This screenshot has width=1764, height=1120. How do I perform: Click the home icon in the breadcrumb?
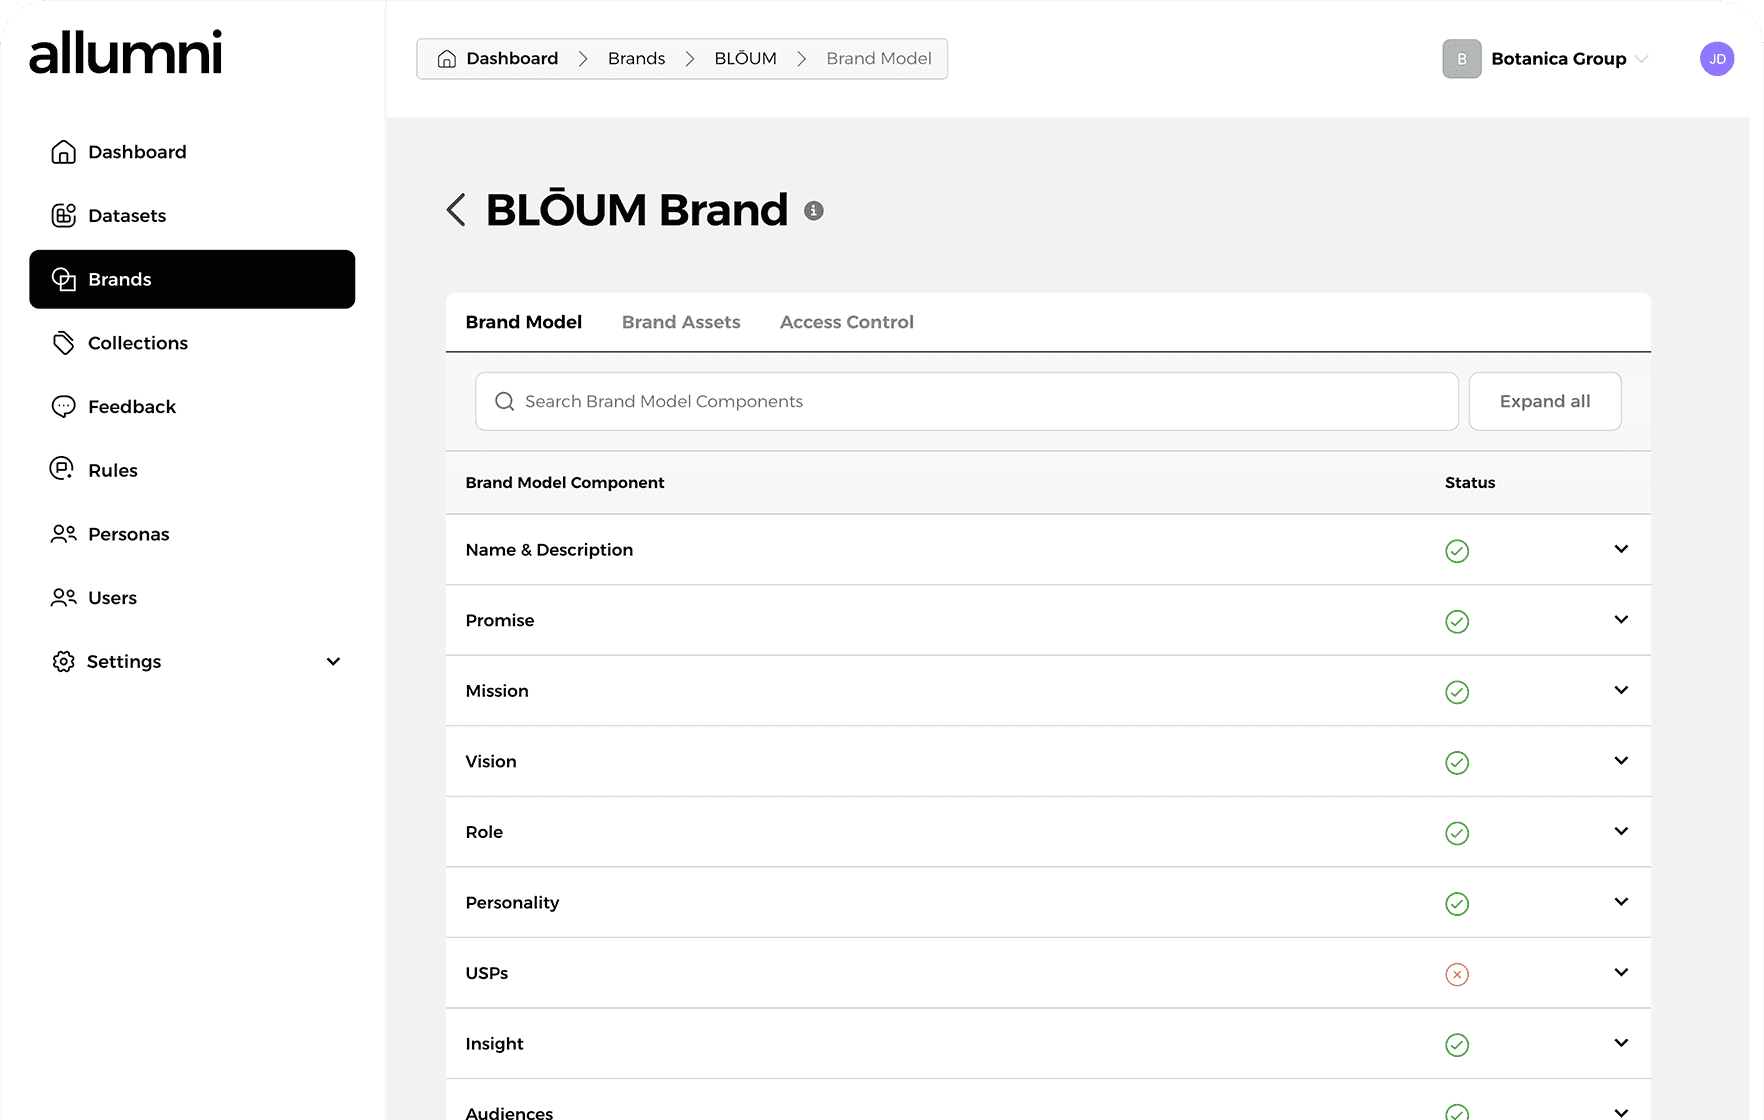coord(447,58)
